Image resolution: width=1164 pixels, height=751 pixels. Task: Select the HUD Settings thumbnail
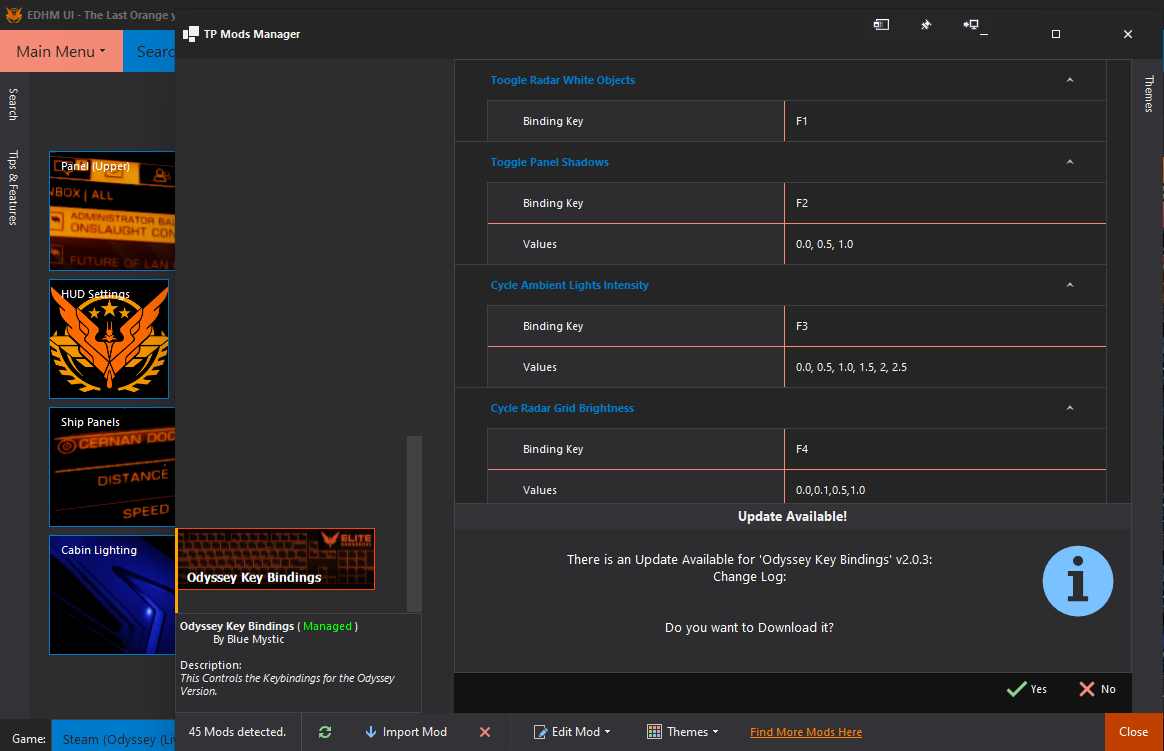coord(109,339)
